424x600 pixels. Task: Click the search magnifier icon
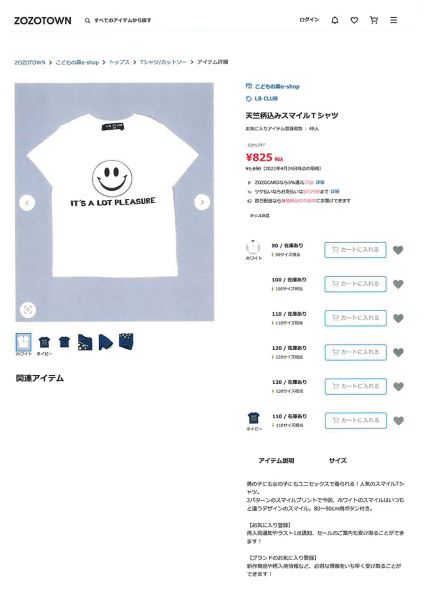[x=88, y=21]
